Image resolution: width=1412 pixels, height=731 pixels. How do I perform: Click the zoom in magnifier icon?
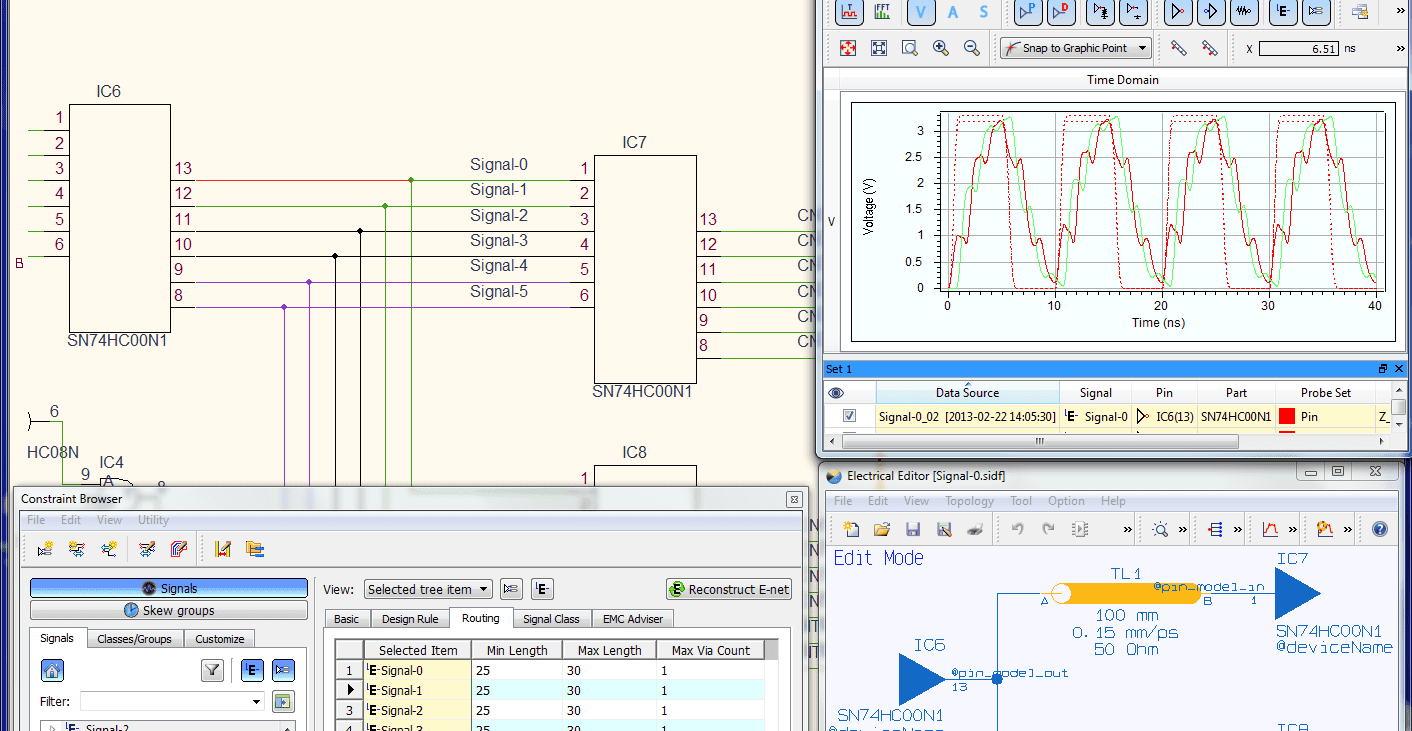(x=940, y=48)
